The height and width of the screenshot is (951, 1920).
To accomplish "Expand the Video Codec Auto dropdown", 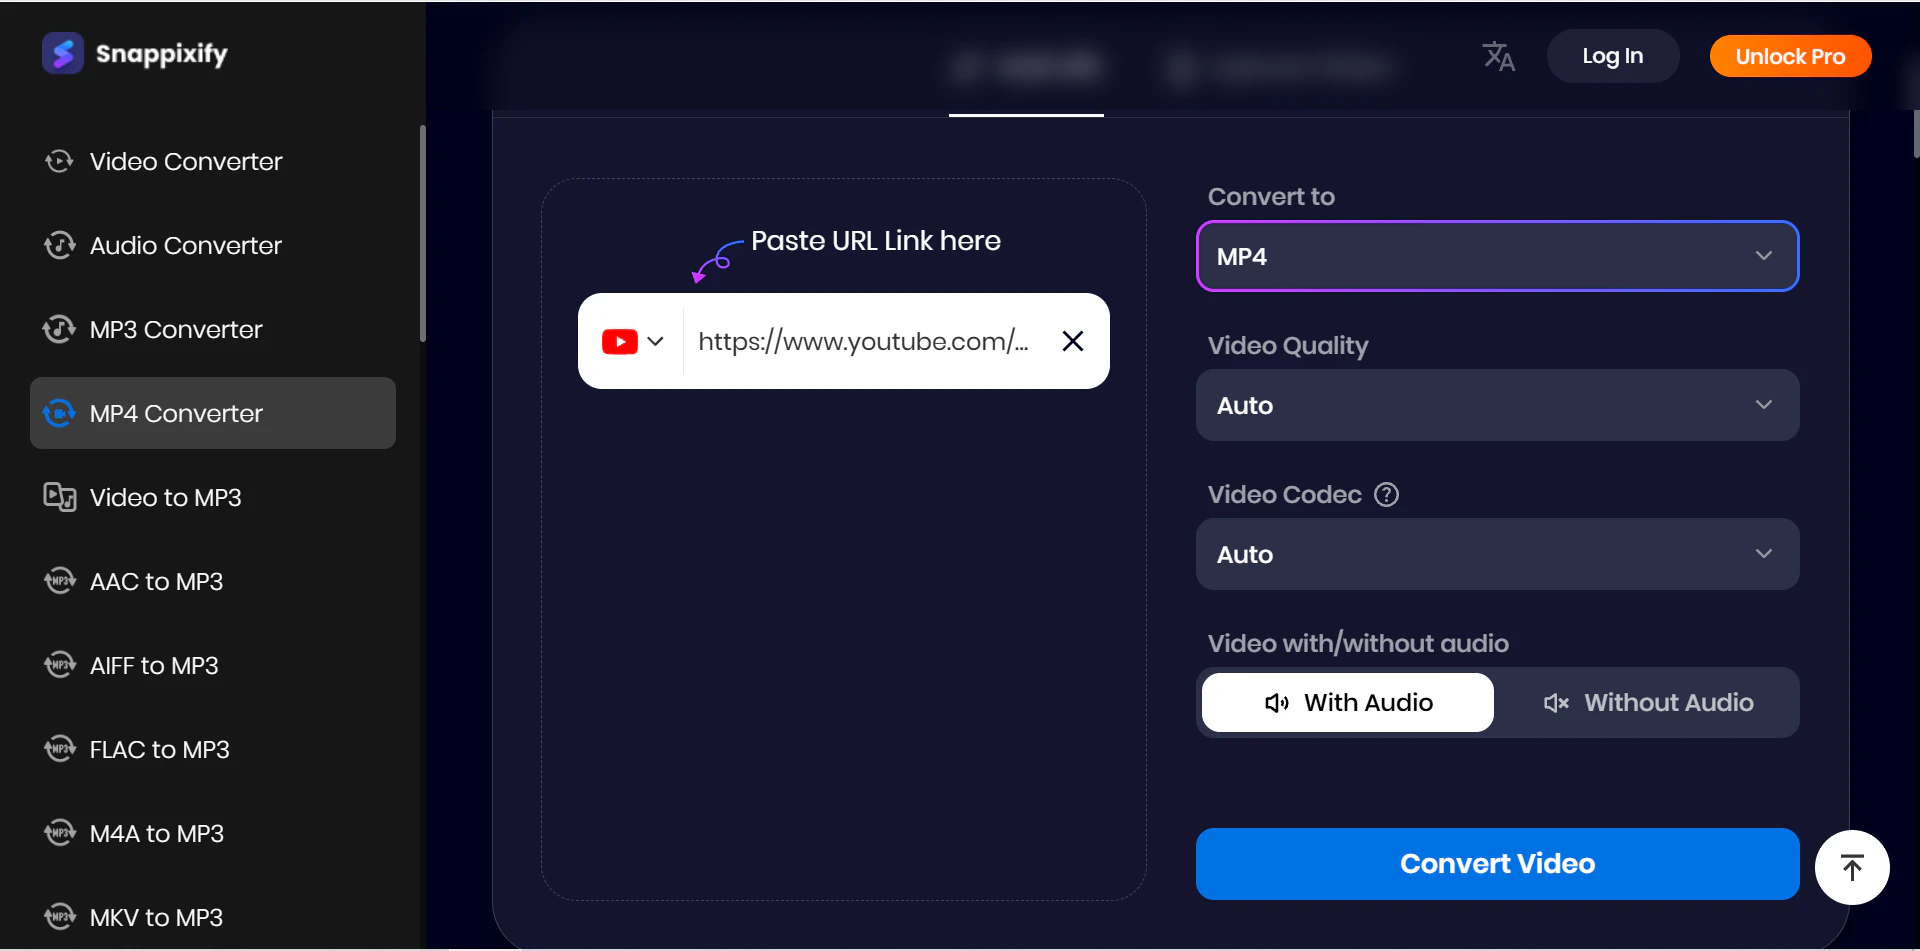I will [1497, 555].
